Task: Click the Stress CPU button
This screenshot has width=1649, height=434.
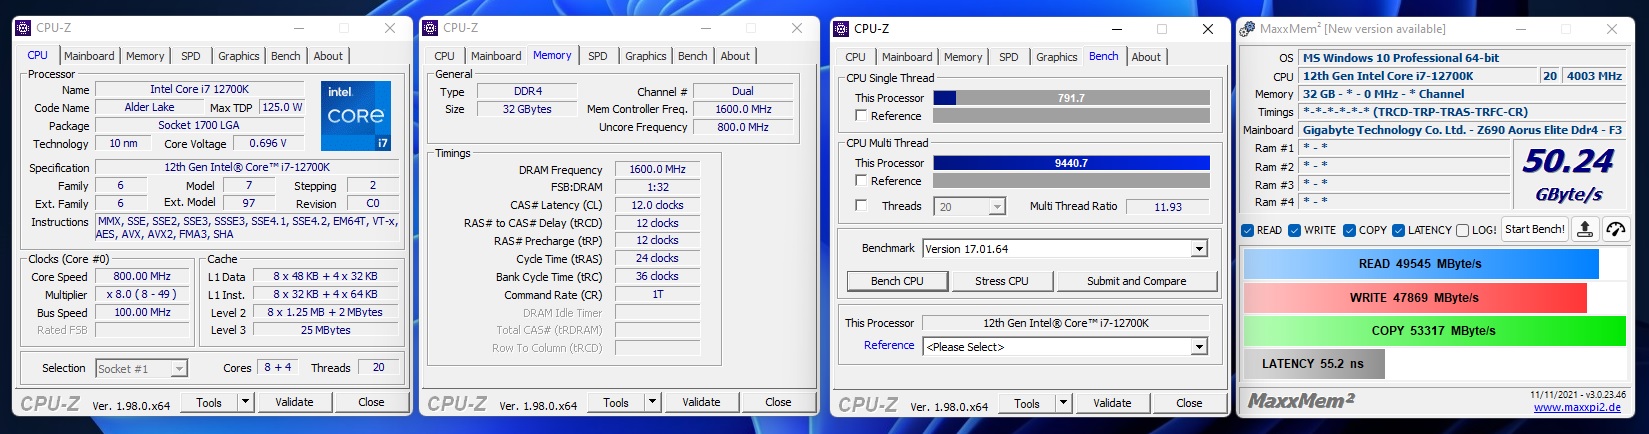Action: (x=1001, y=281)
